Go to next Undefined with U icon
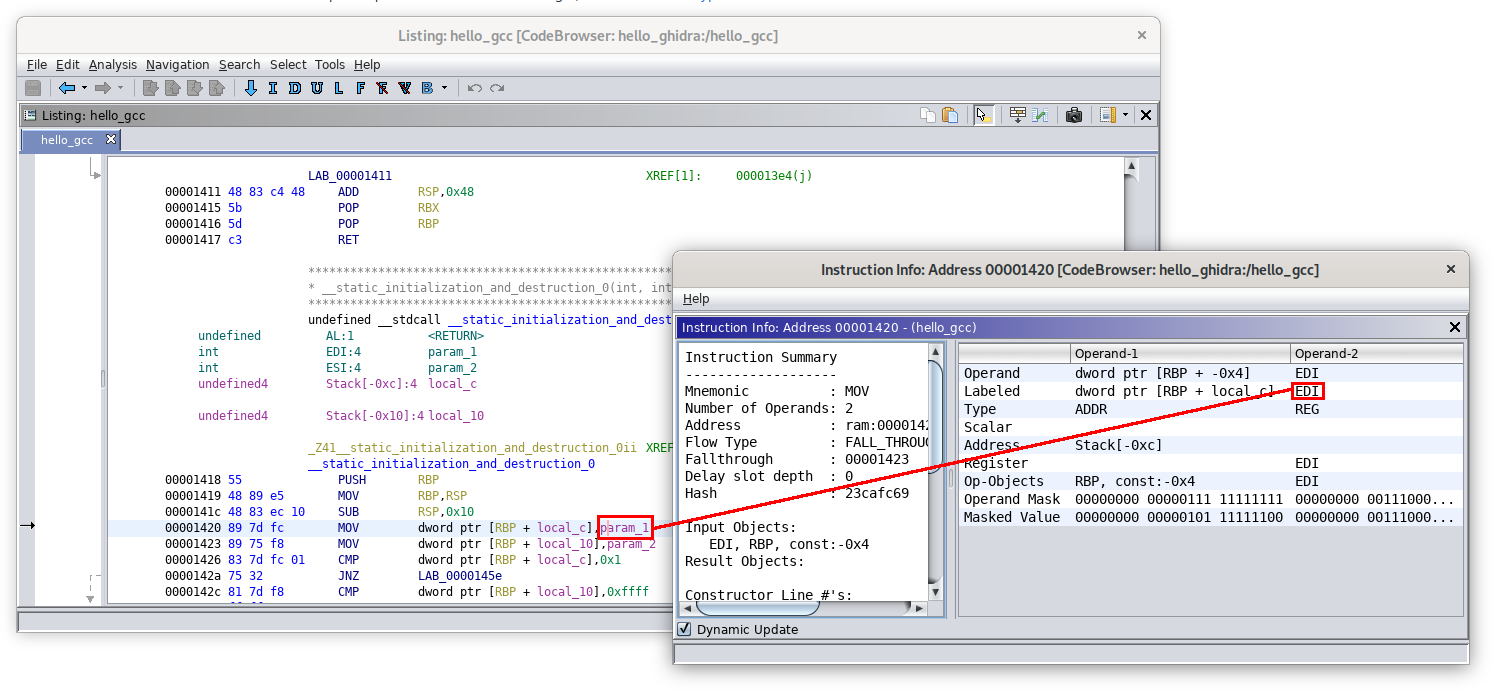 (317, 88)
